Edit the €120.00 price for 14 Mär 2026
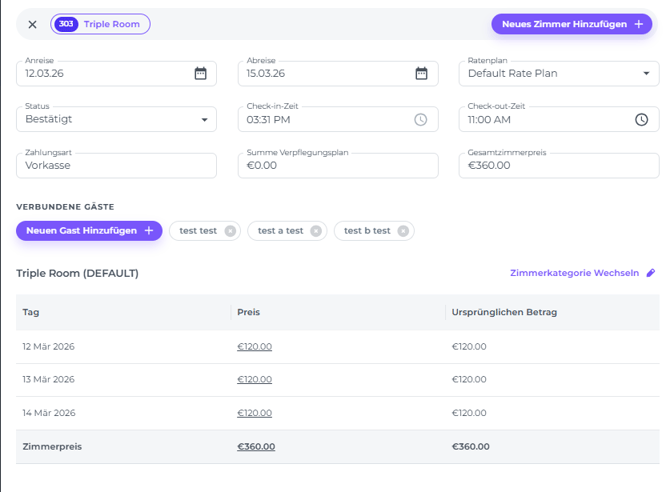This screenshot has height=492, width=670. coord(254,413)
